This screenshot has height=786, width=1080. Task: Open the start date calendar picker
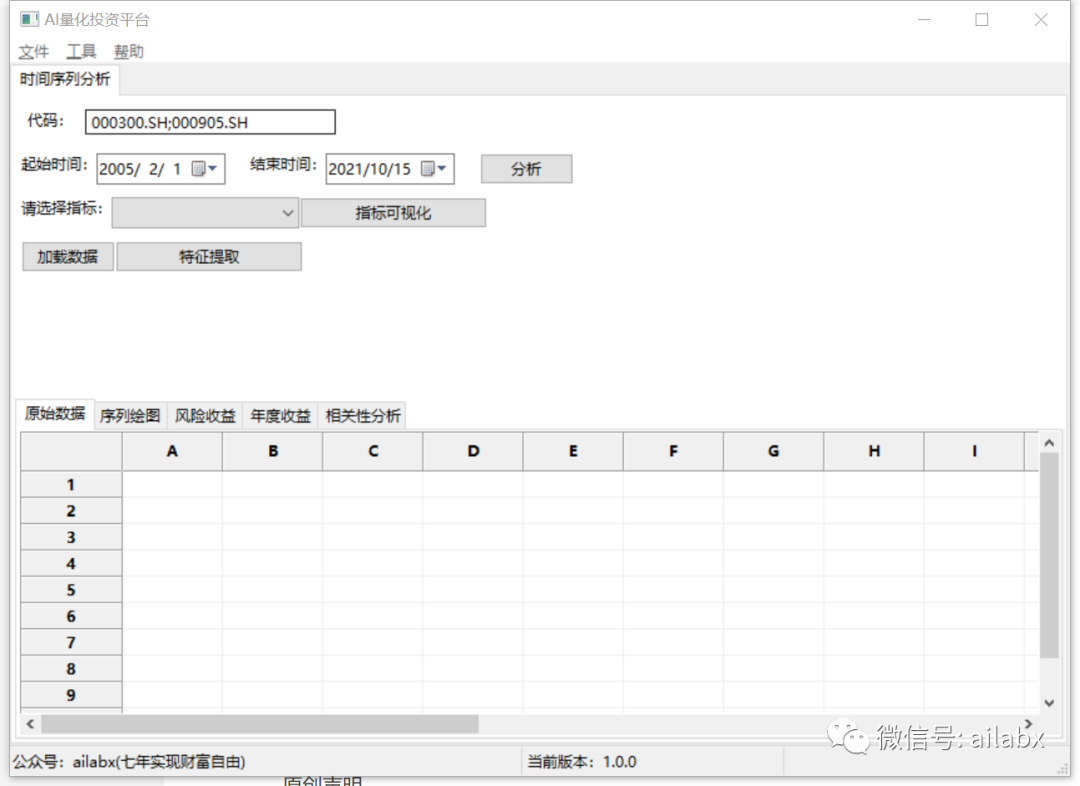pyautogui.click(x=204, y=169)
